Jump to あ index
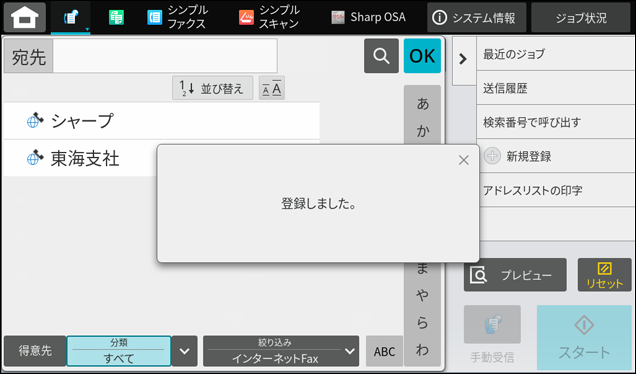This screenshot has width=636, height=374. click(423, 104)
